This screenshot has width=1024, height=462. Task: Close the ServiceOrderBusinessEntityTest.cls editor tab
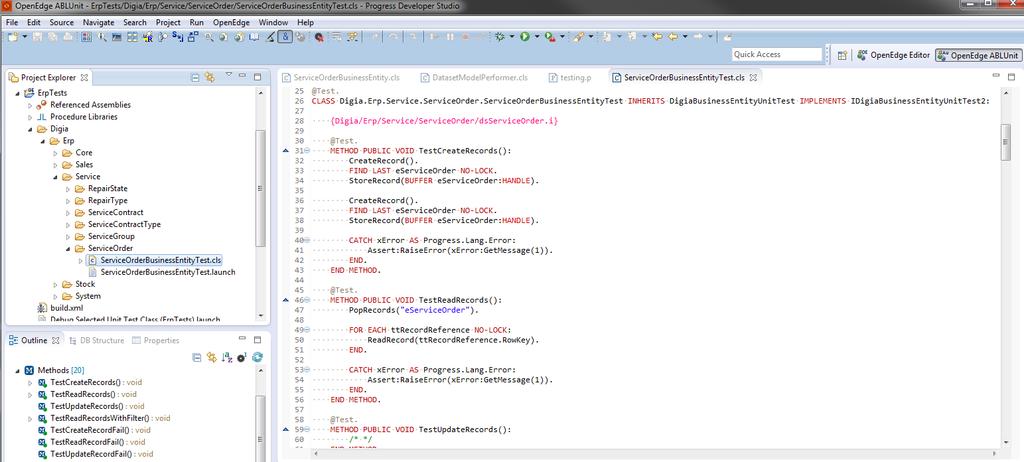point(752,78)
